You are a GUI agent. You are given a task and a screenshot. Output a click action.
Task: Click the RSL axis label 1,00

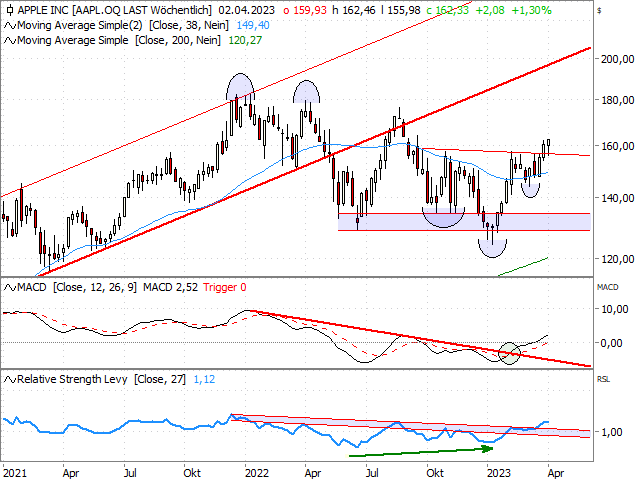[x=611, y=432]
